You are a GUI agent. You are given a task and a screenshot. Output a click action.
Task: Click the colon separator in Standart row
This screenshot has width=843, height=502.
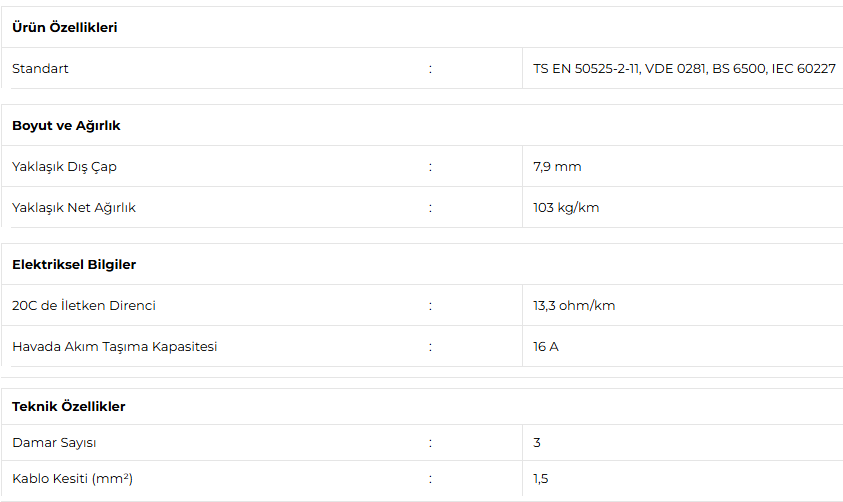[430, 69]
